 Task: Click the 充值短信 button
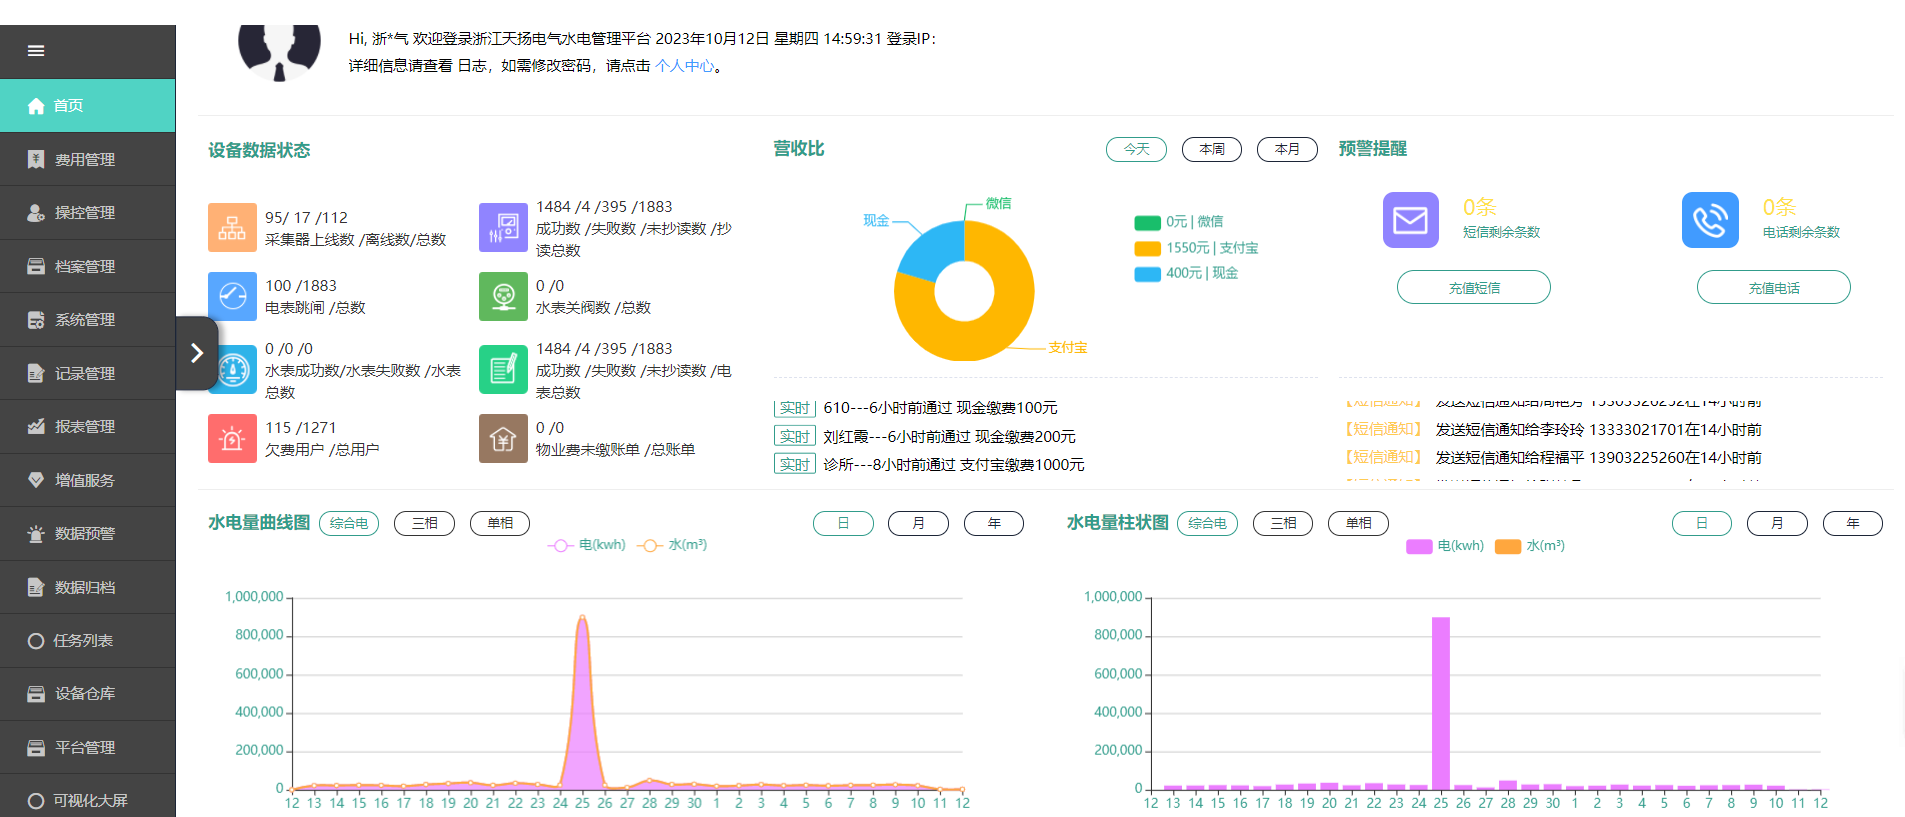1473,287
